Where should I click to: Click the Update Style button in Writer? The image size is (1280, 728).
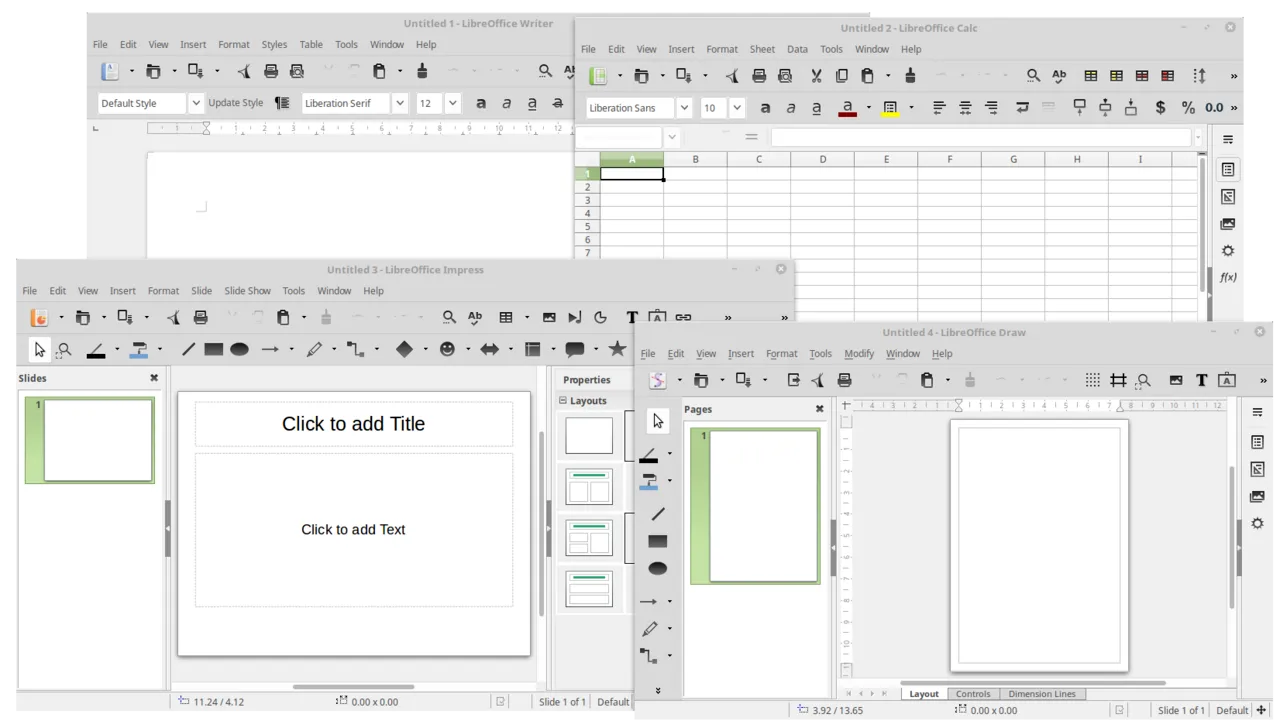[x=236, y=103]
